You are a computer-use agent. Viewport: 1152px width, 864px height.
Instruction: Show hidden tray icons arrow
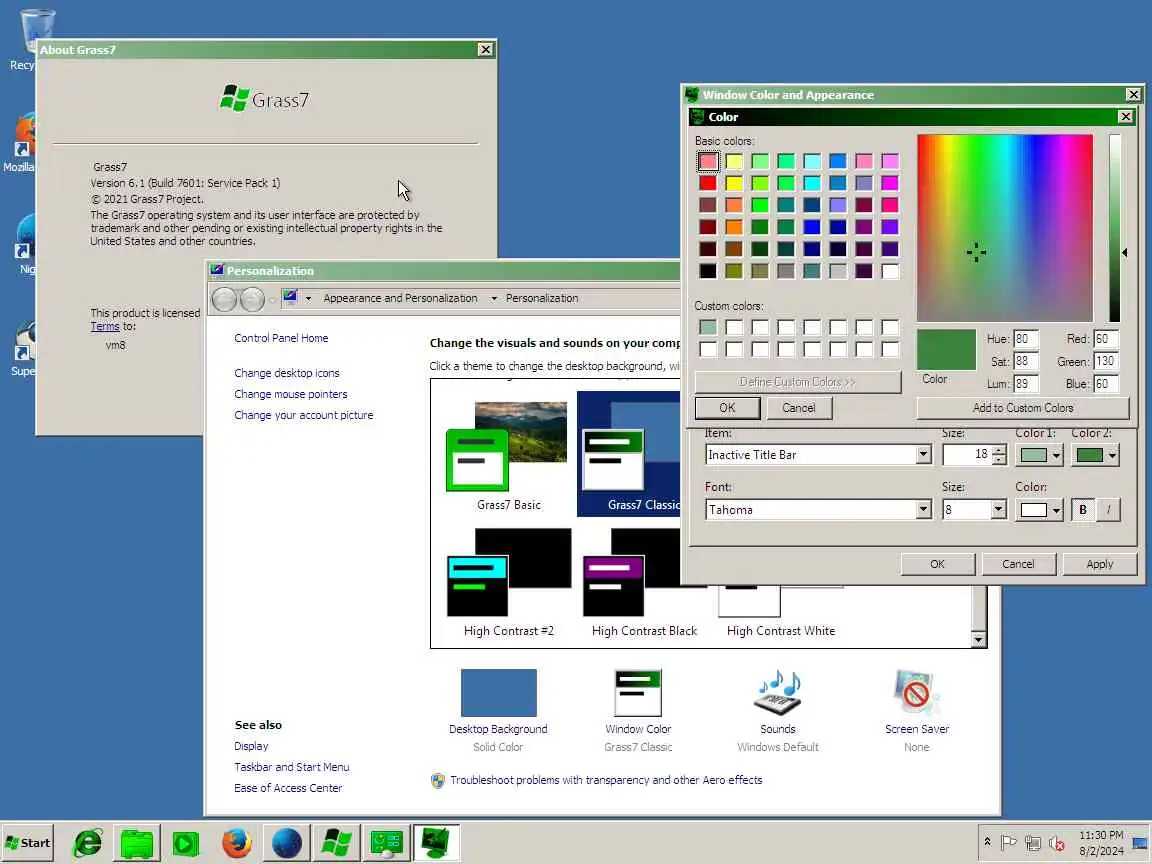point(987,842)
